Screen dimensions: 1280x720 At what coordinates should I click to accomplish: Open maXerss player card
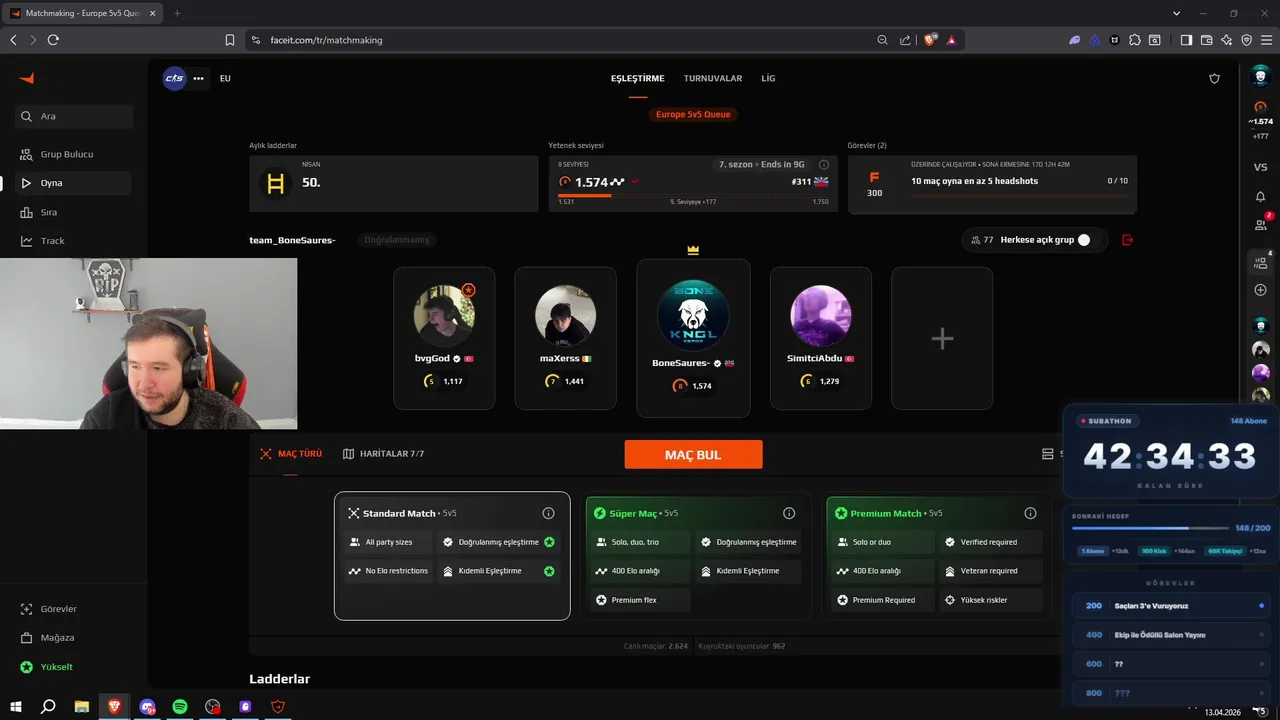tap(565, 338)
